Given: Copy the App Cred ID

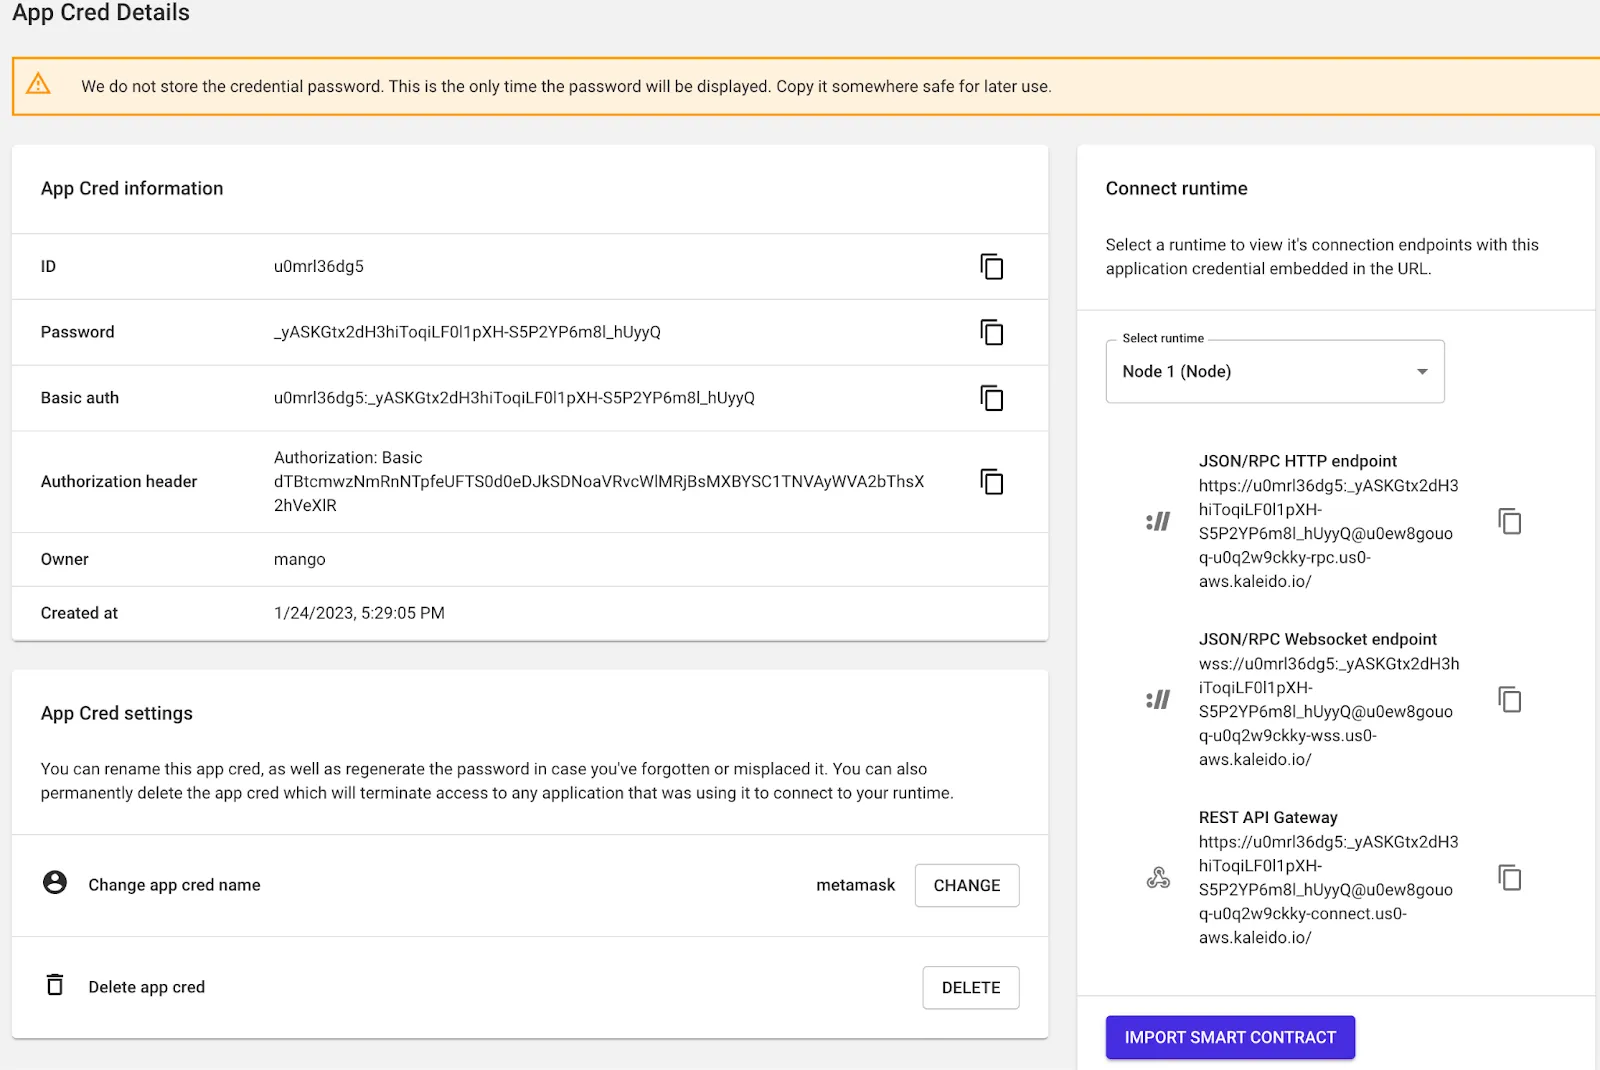Looking at the screenshot, I should 991,267.
